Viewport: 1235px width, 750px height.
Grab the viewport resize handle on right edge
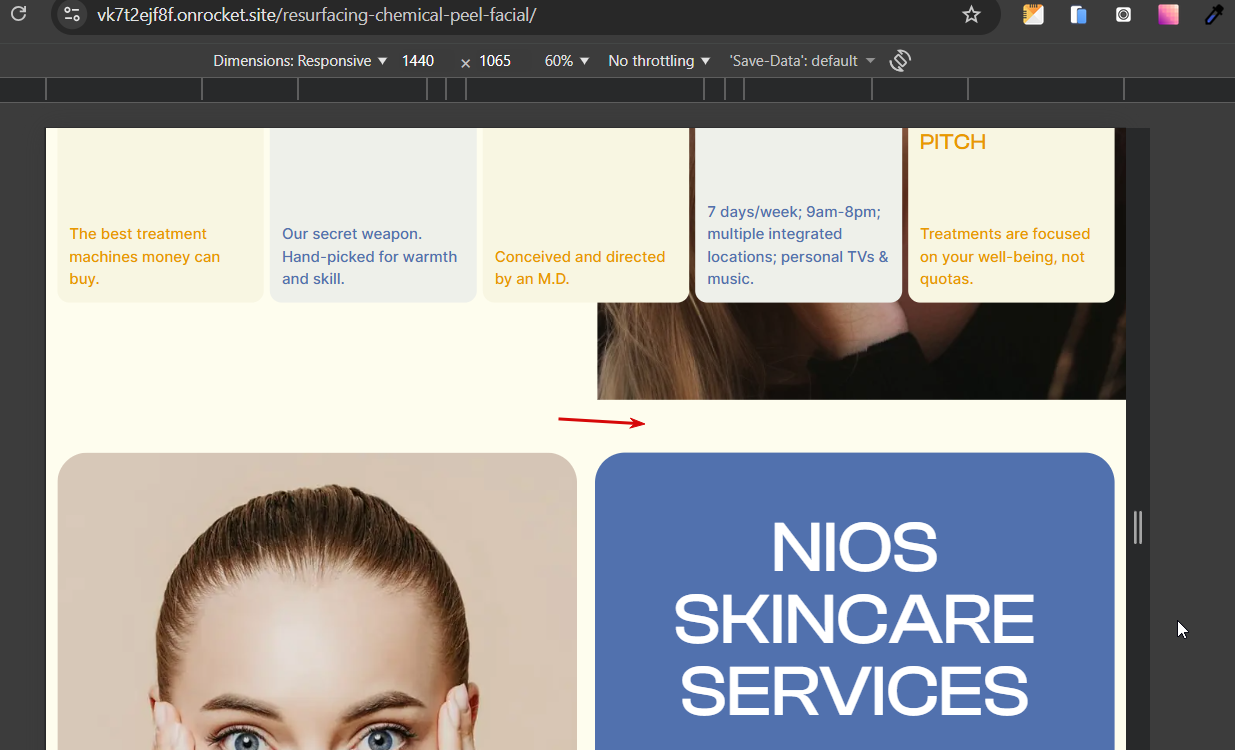pos(1137,527)
